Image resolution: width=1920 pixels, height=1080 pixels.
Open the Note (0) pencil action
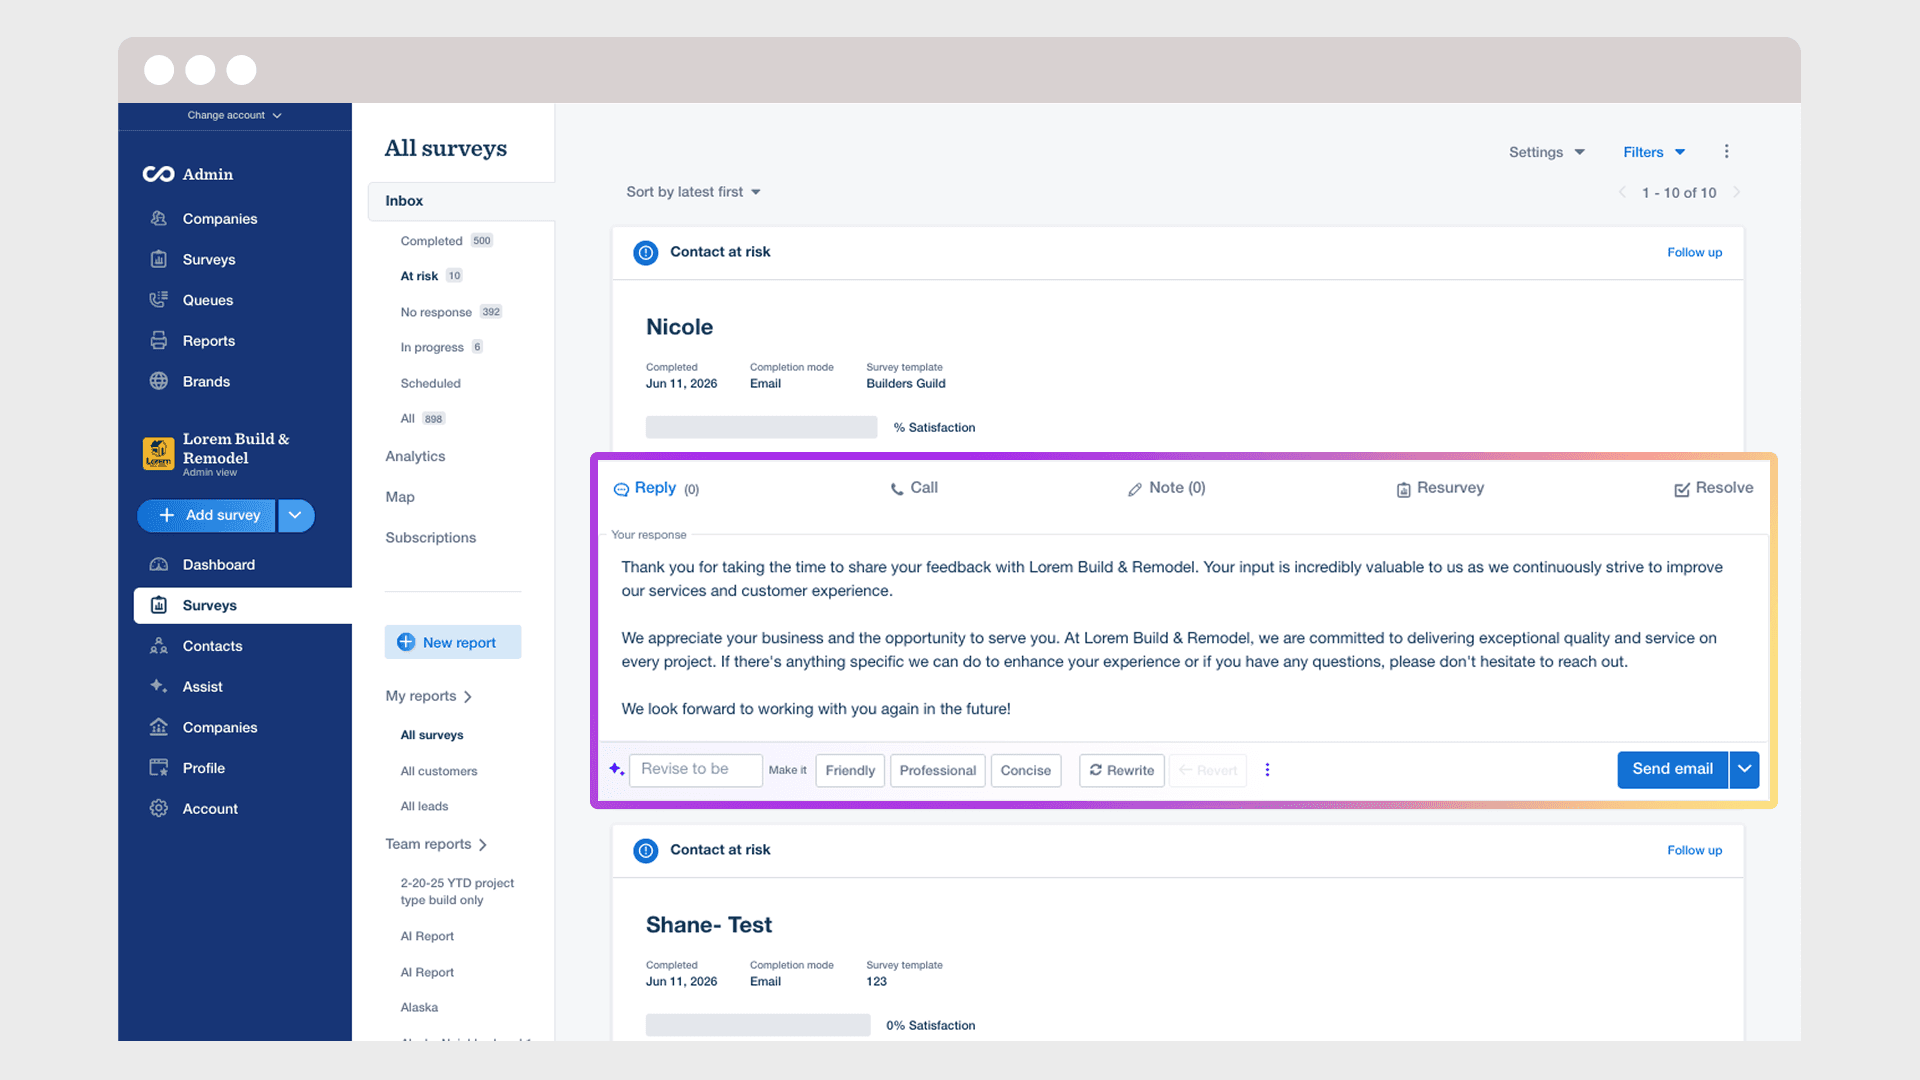tap(1166, 488)
